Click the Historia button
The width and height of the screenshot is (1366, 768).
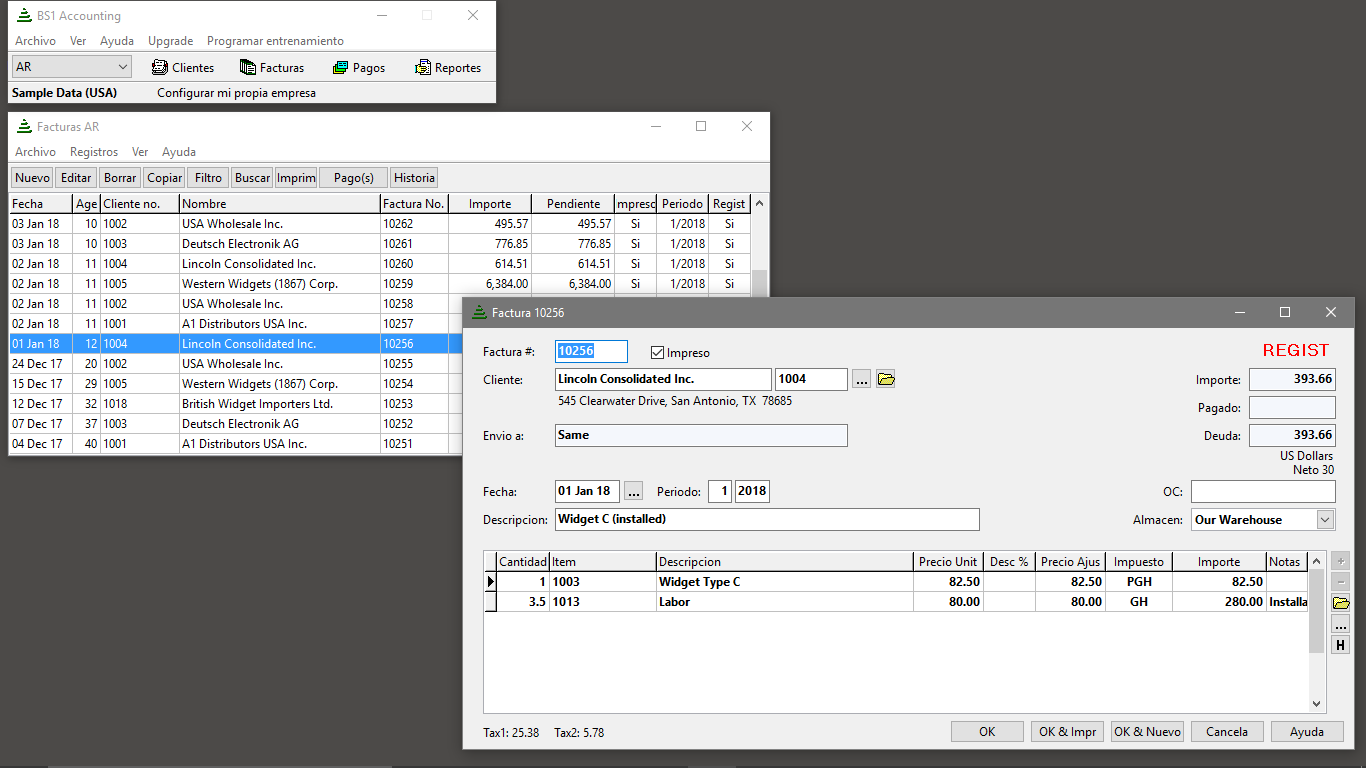point(414,178)
